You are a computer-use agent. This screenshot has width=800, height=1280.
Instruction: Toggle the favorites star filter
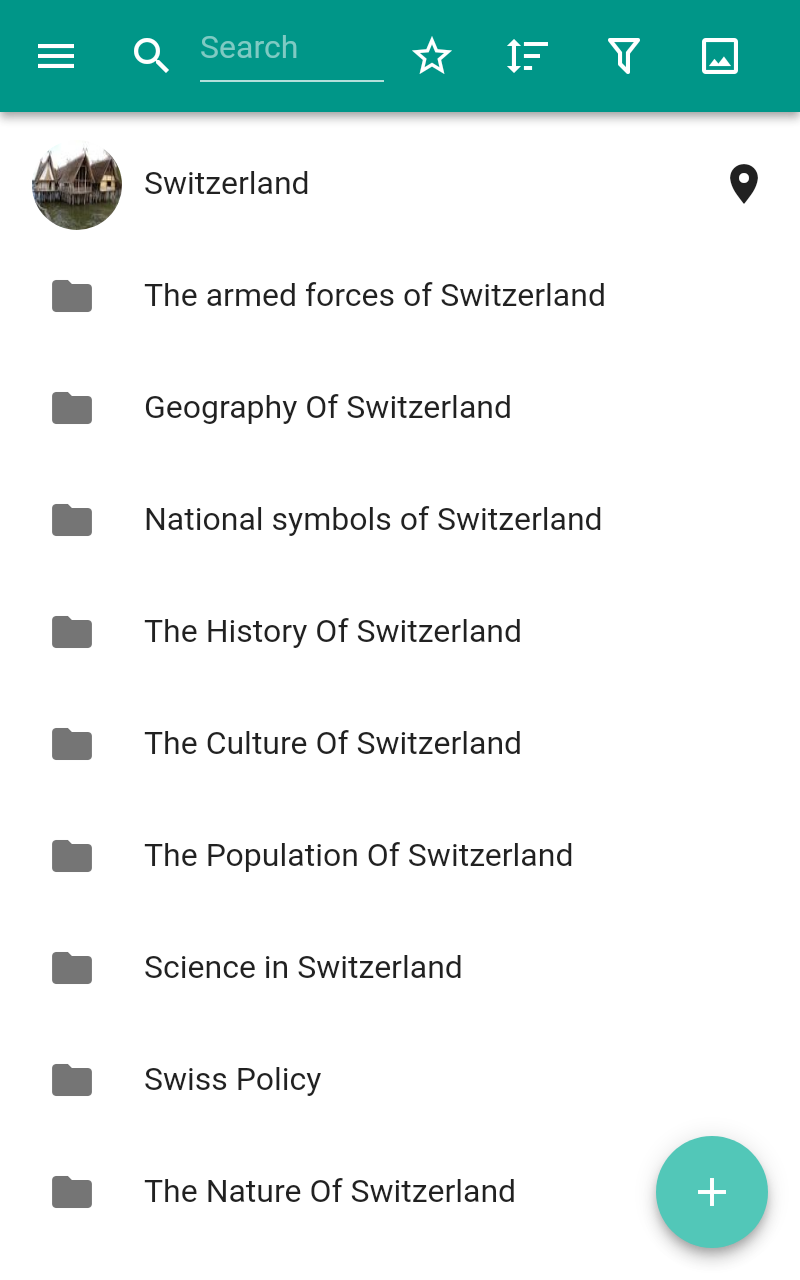click(x=432, y=56)
